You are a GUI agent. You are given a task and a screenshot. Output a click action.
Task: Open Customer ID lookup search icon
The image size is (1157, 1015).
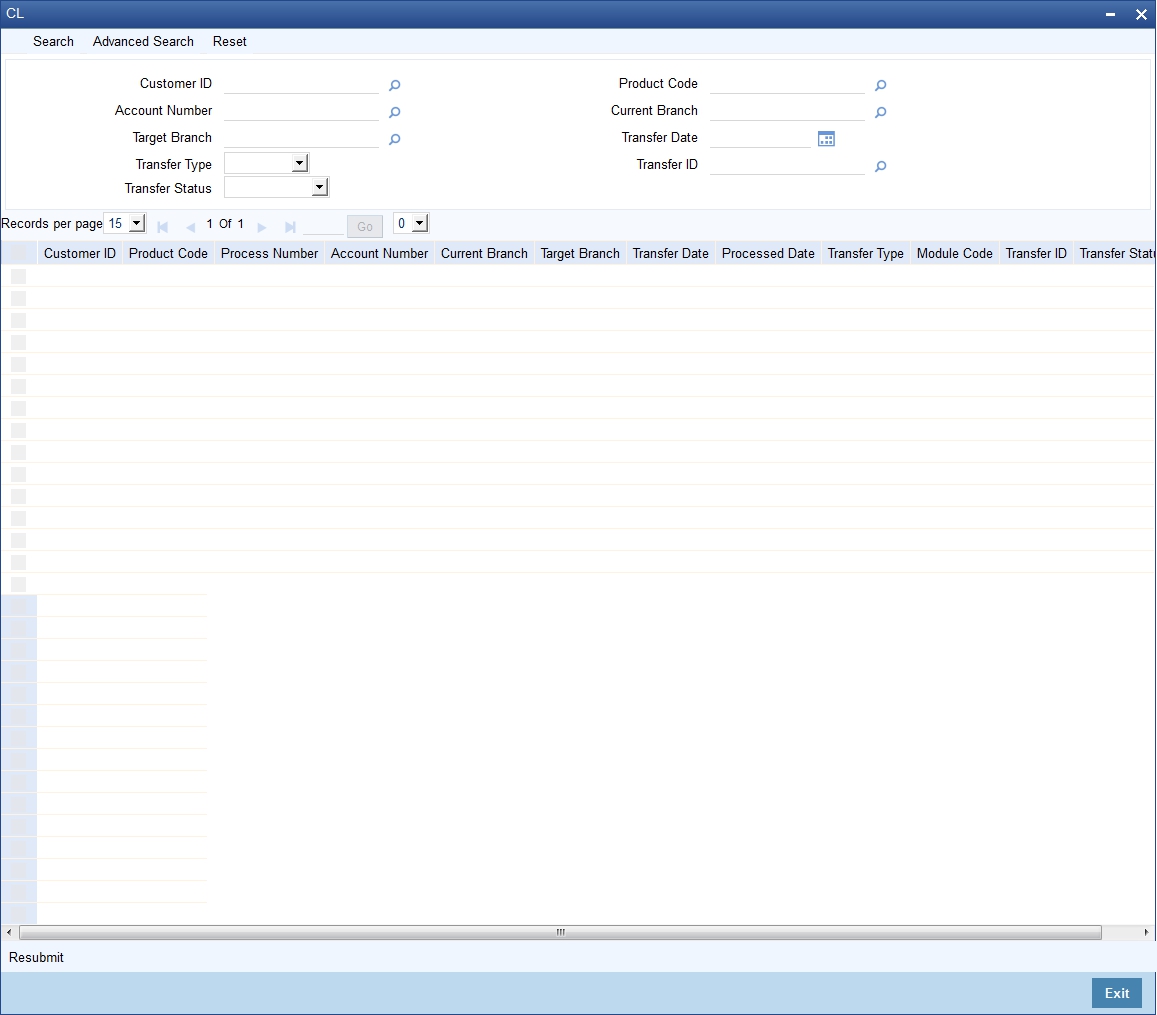pyautogui.click(x=395, y=86)
